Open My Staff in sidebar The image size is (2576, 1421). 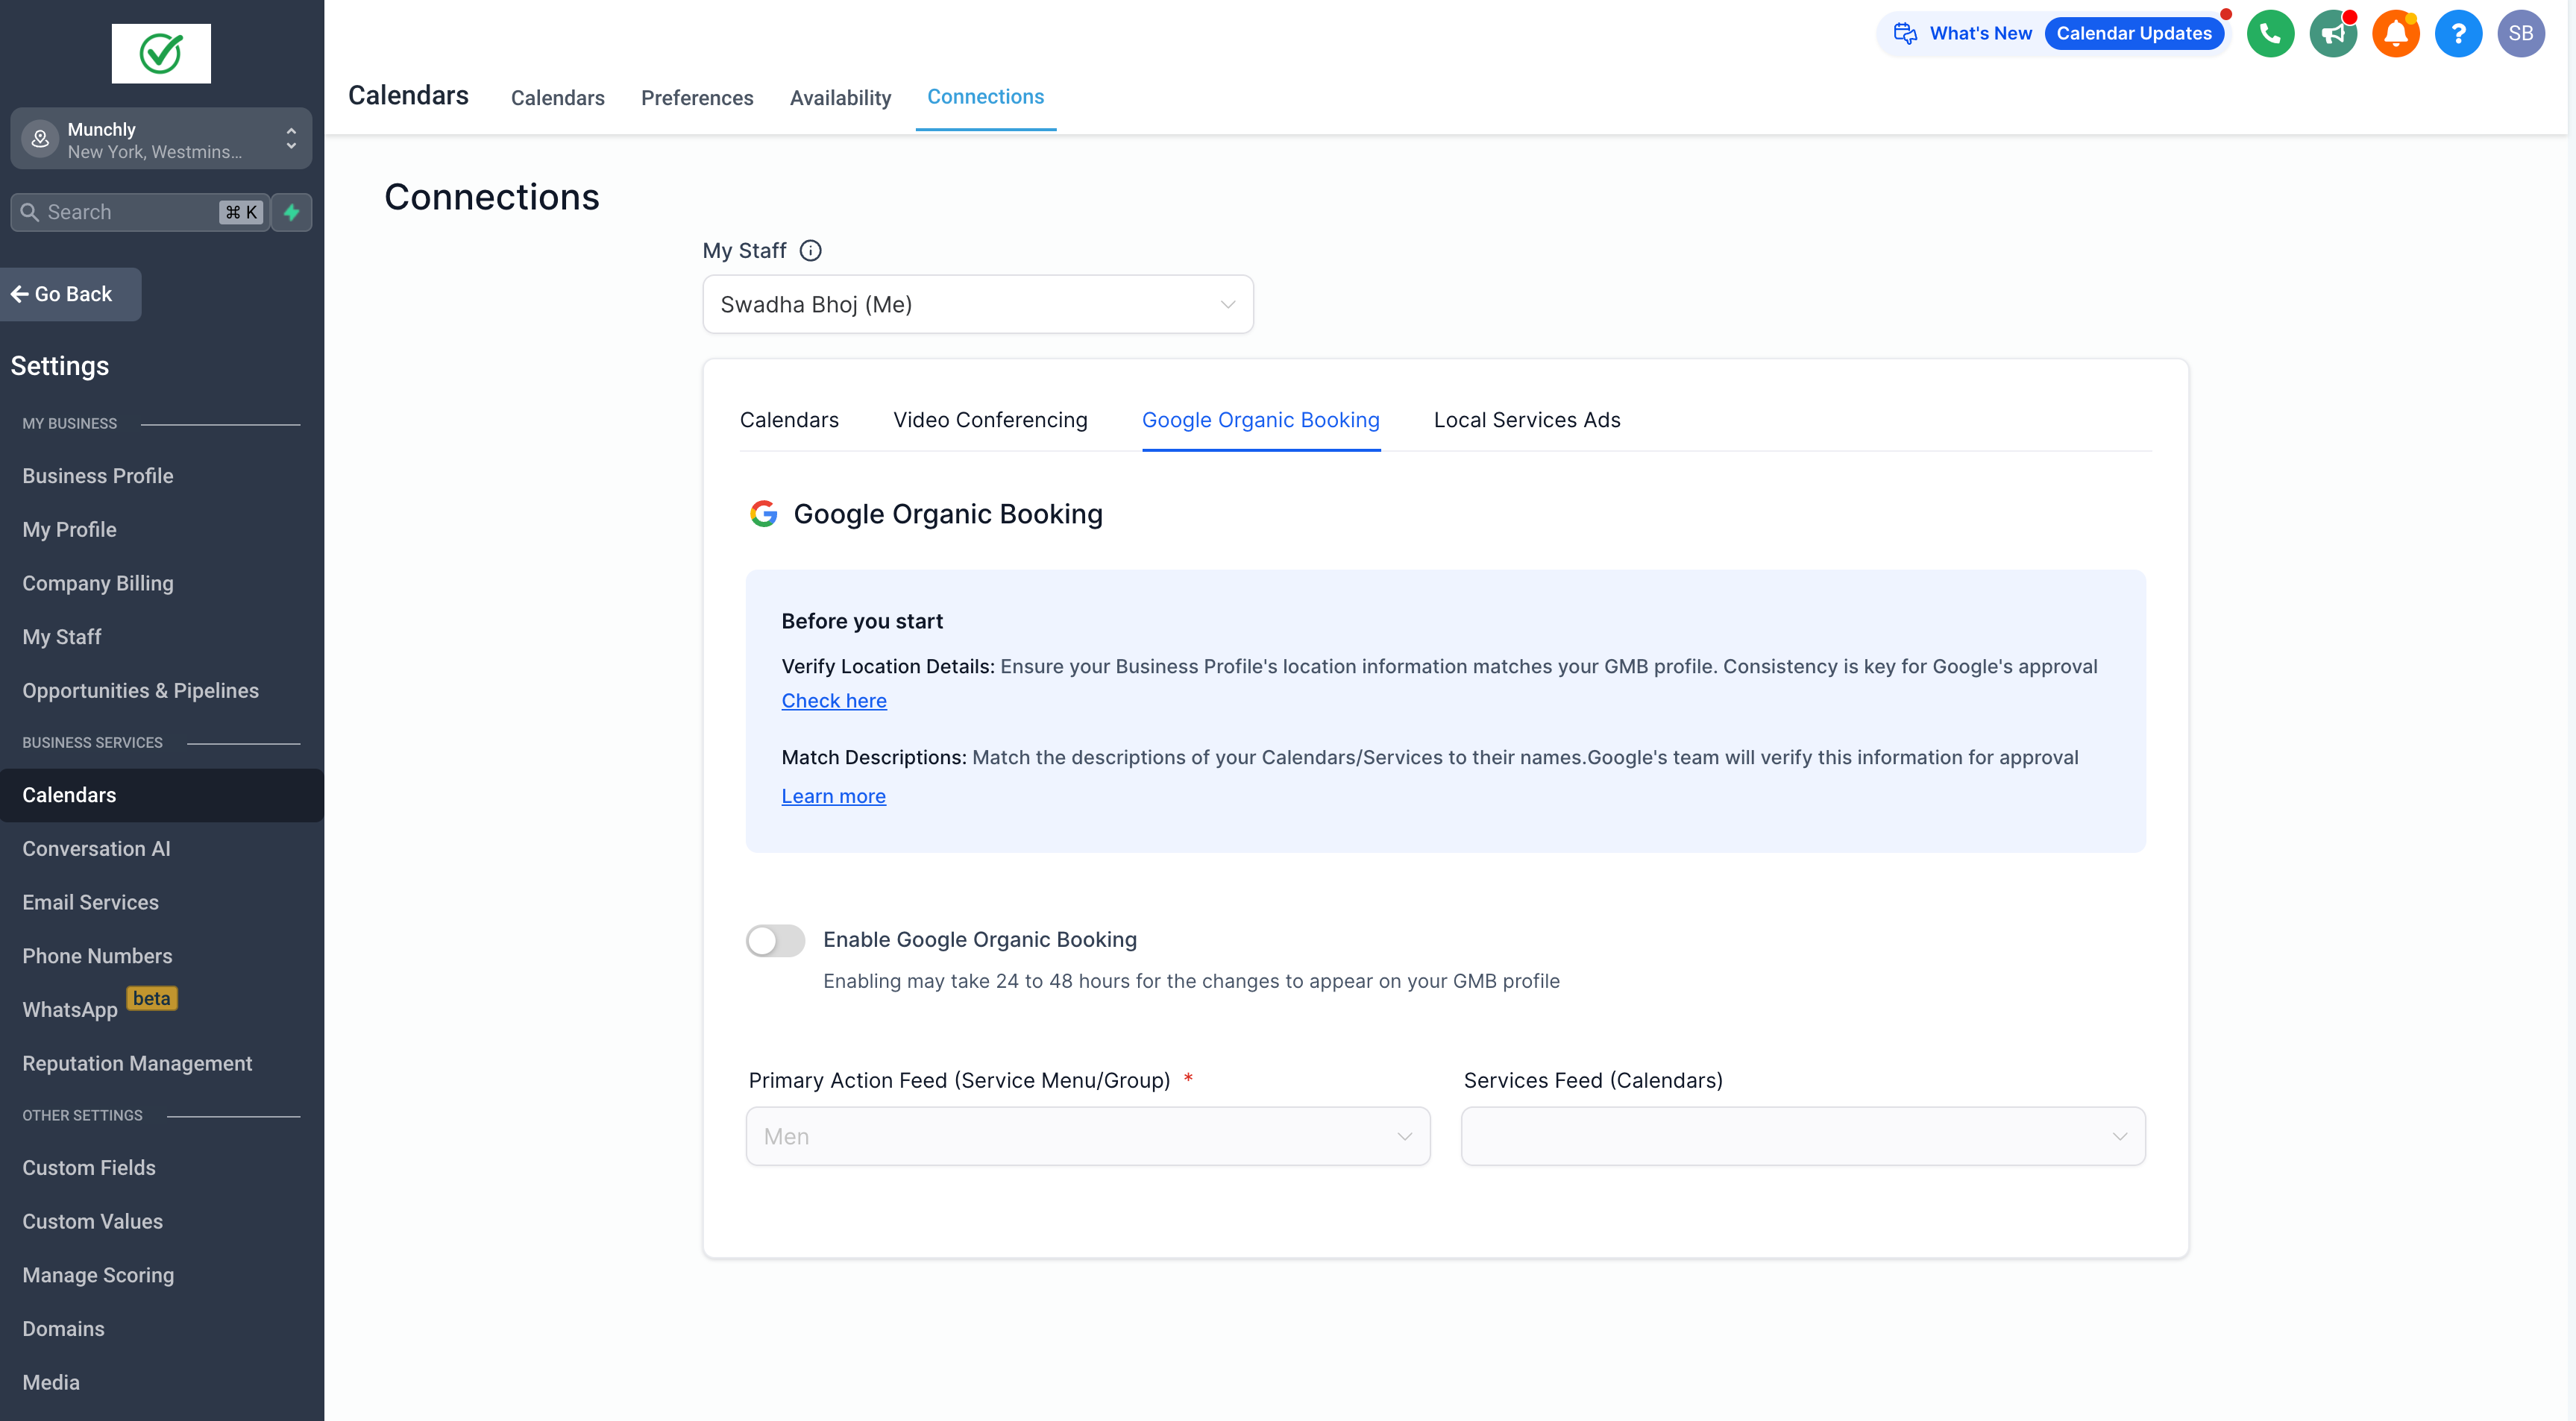point(62,637)
